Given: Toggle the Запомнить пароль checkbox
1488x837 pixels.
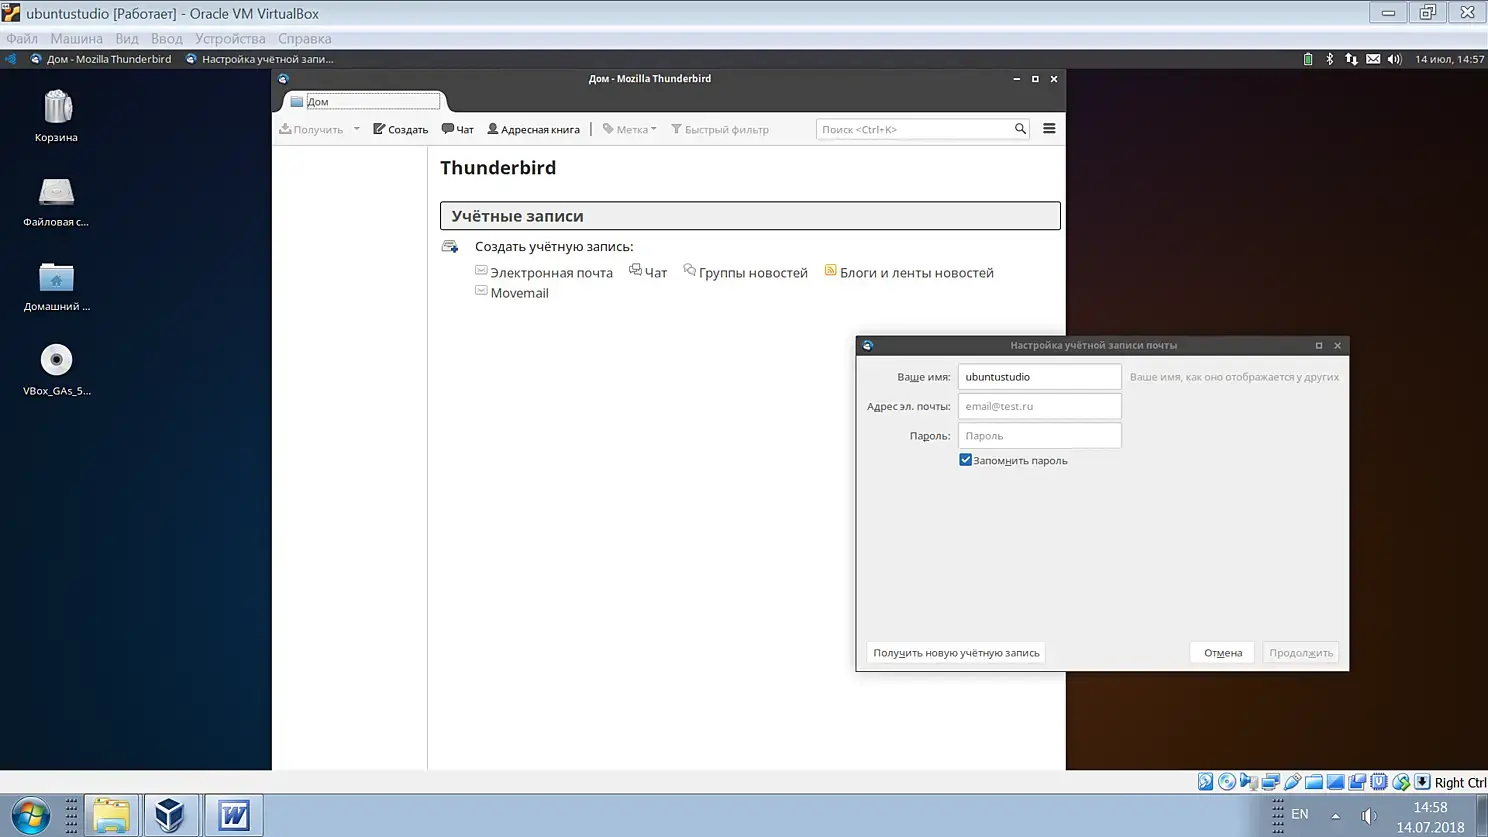Looking at the screenshot, I should click(965, 460).
